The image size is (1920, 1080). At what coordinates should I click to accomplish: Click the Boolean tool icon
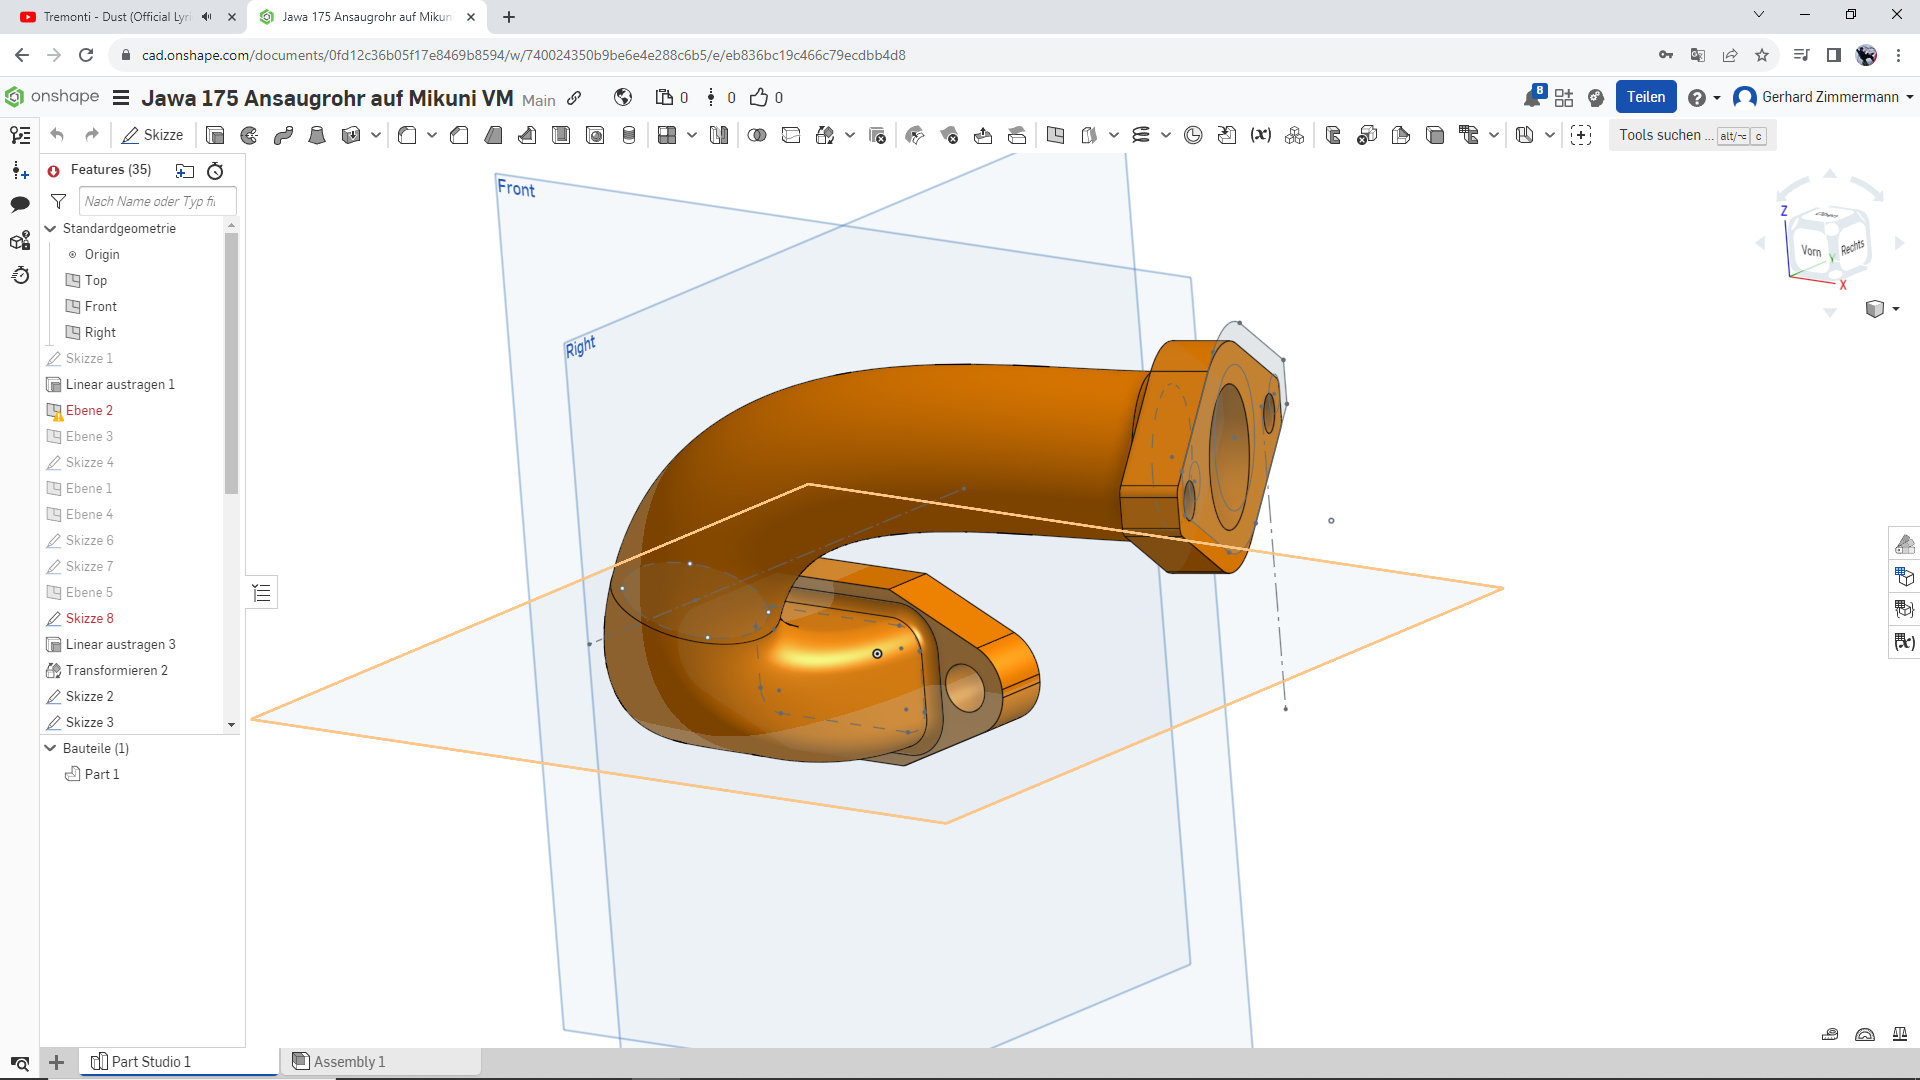757,135
